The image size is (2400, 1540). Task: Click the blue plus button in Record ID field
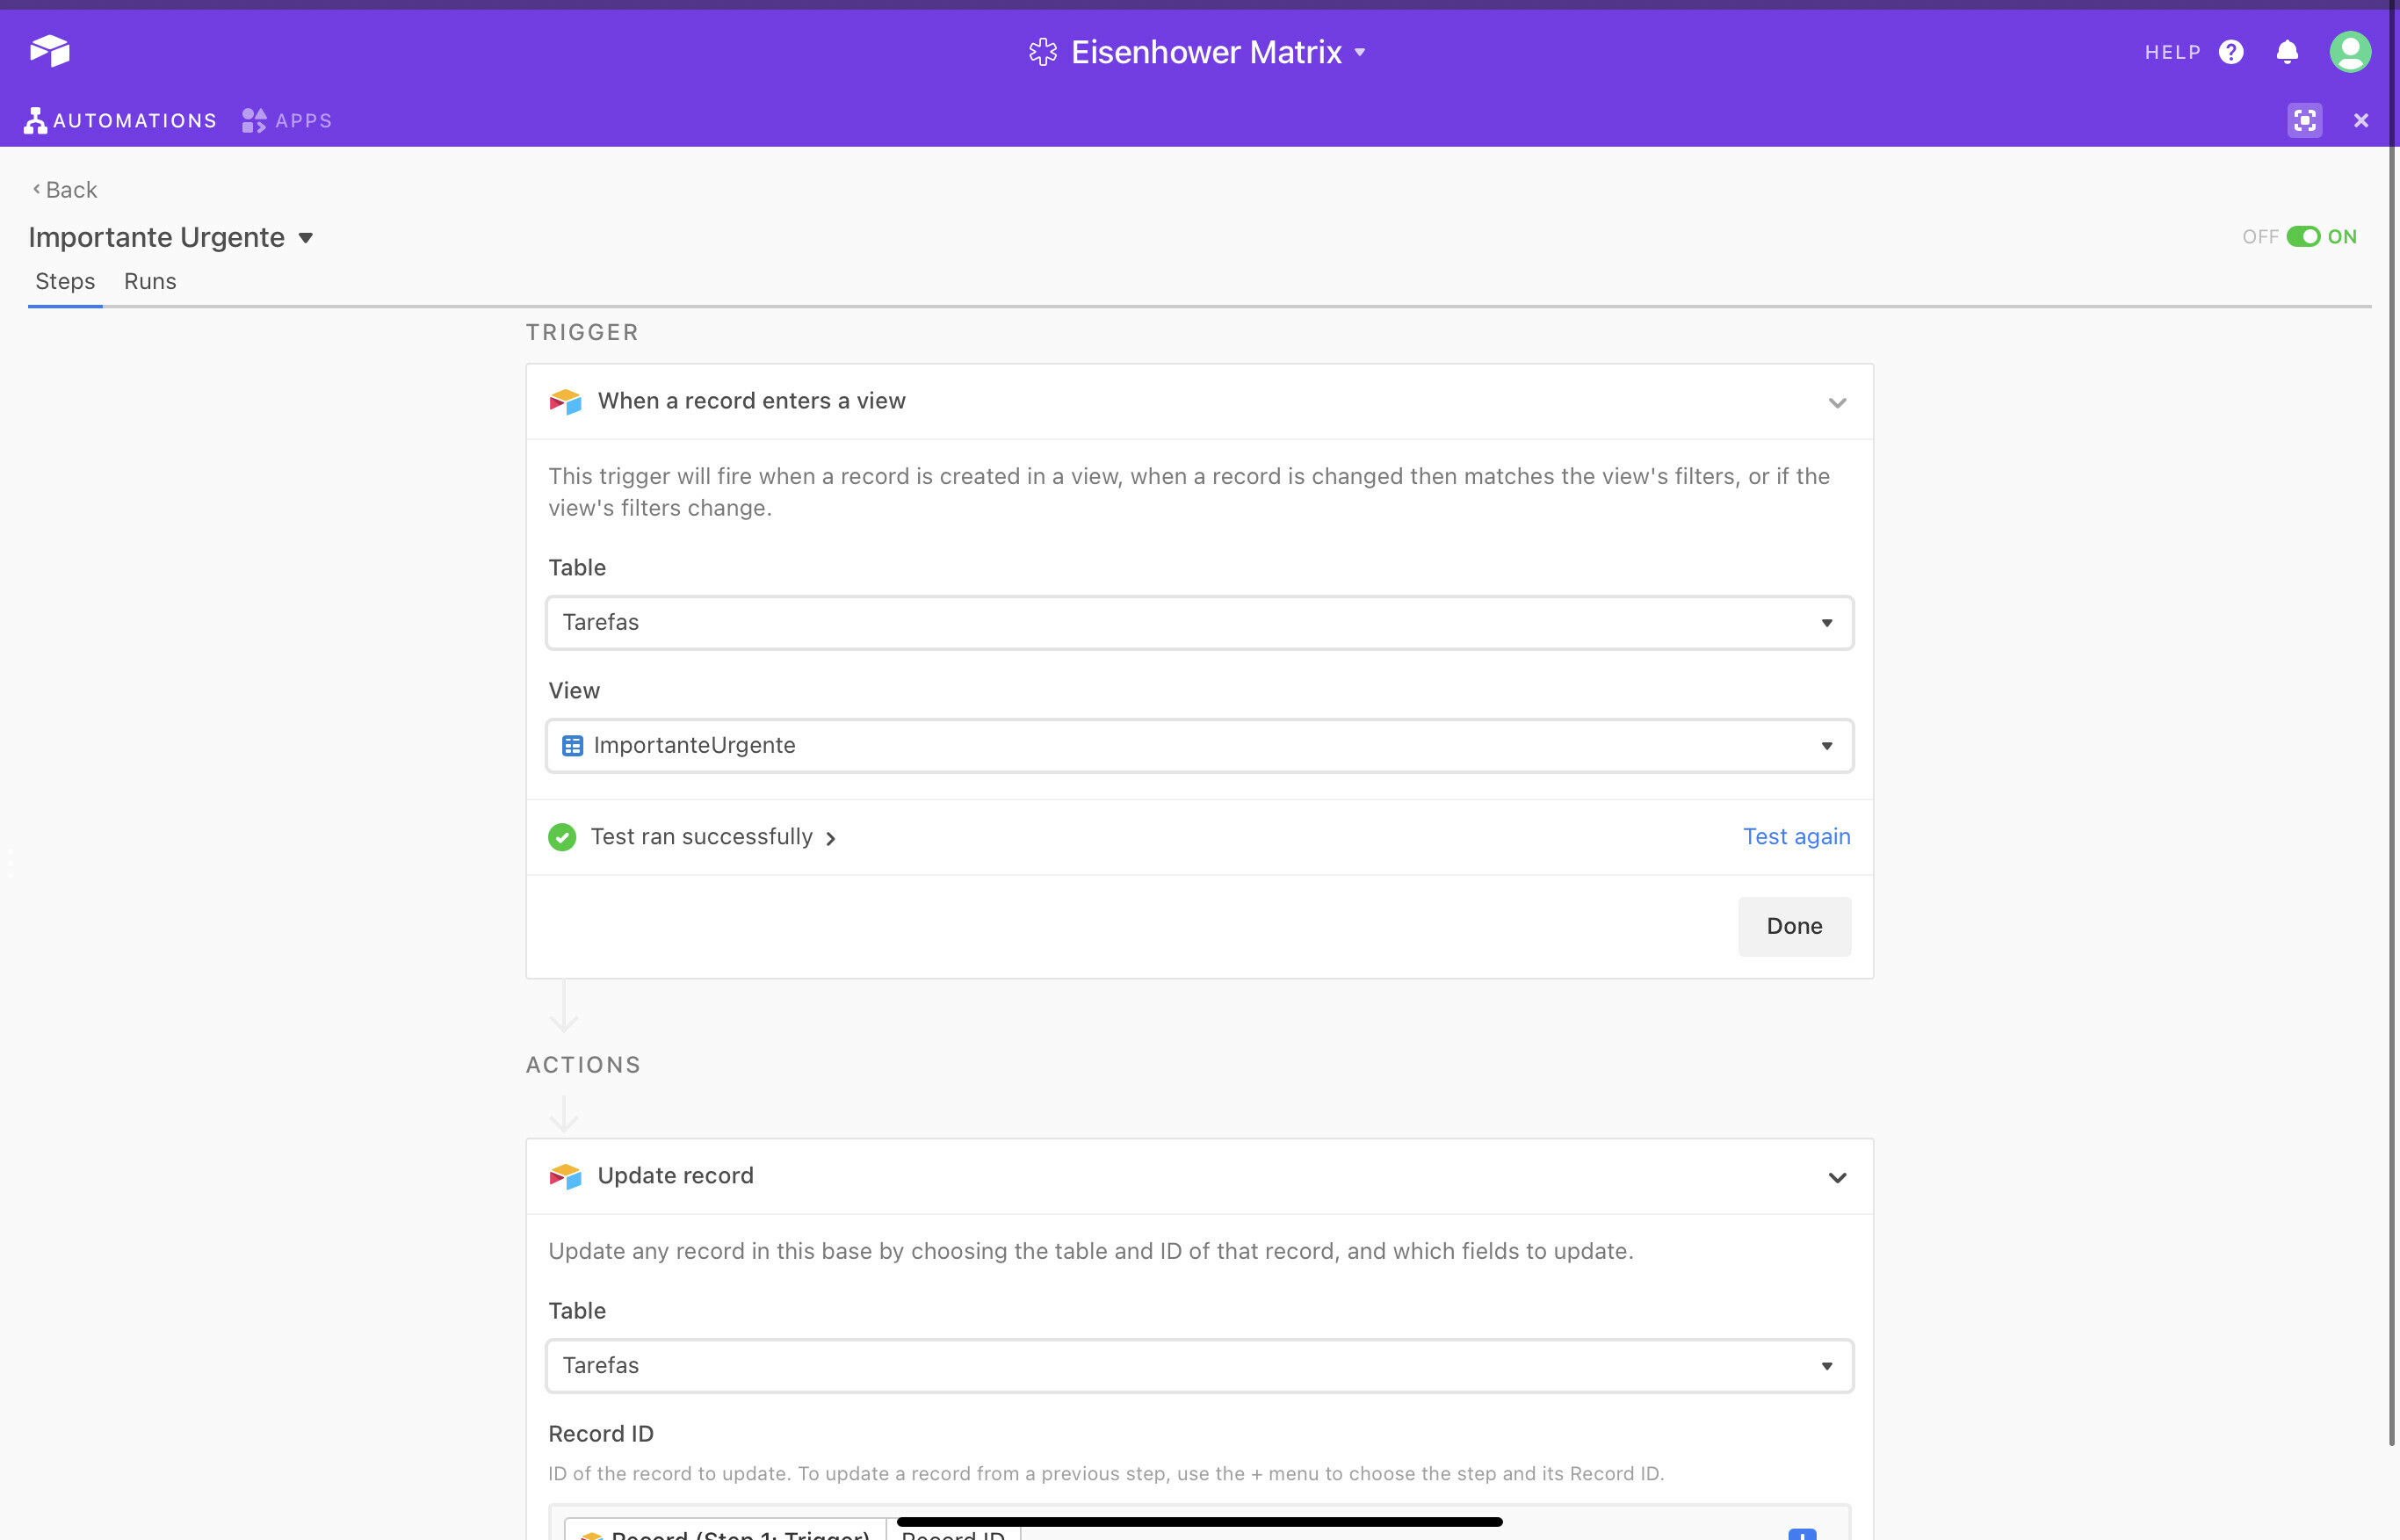1802,1533
